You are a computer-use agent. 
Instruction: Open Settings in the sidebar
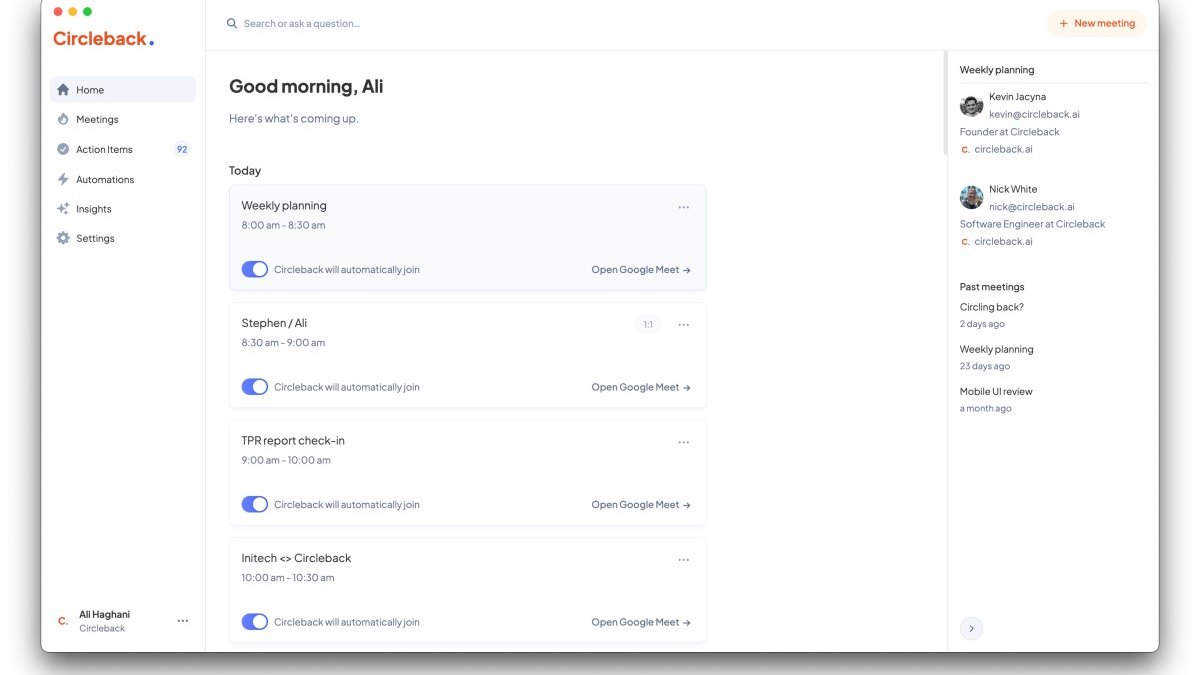click(123, 238)
